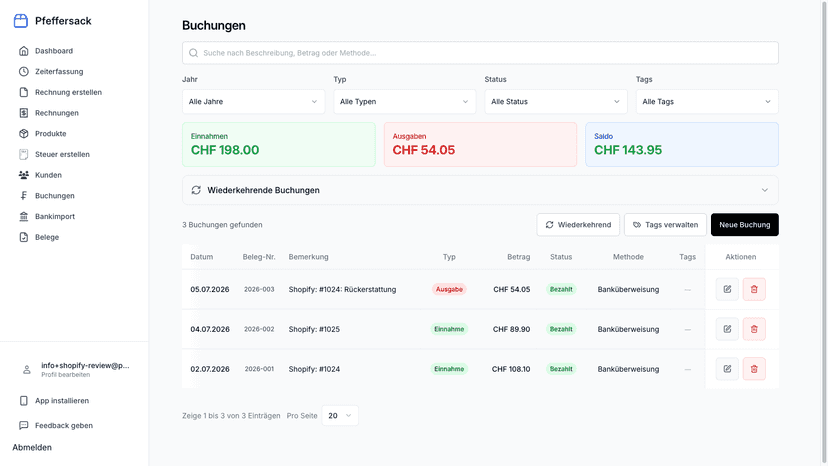The image size is (828, 466).
Task: Delete booking 2026-001 Shopify: #1024
Action: pos(754,369)
